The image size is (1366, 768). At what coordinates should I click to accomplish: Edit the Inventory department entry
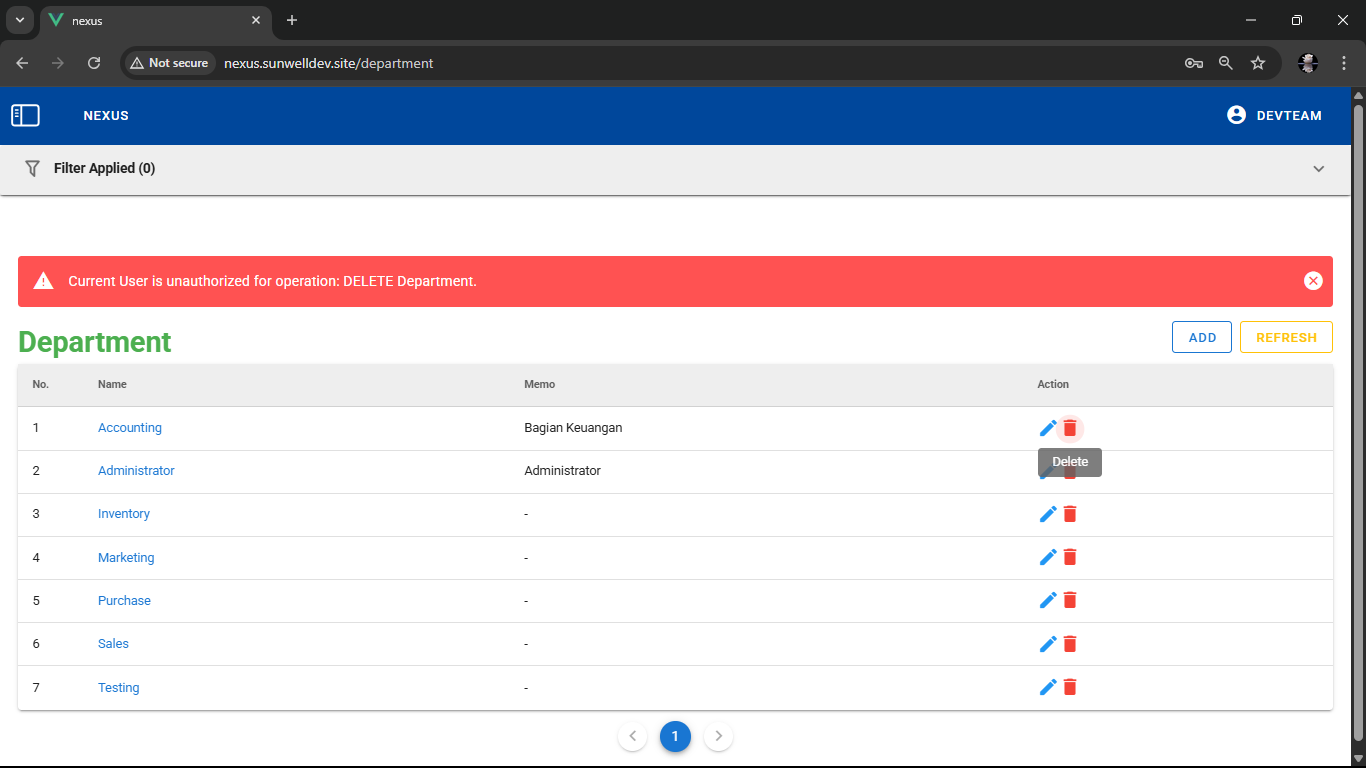pyautogui.click(x=1048, y=514)
